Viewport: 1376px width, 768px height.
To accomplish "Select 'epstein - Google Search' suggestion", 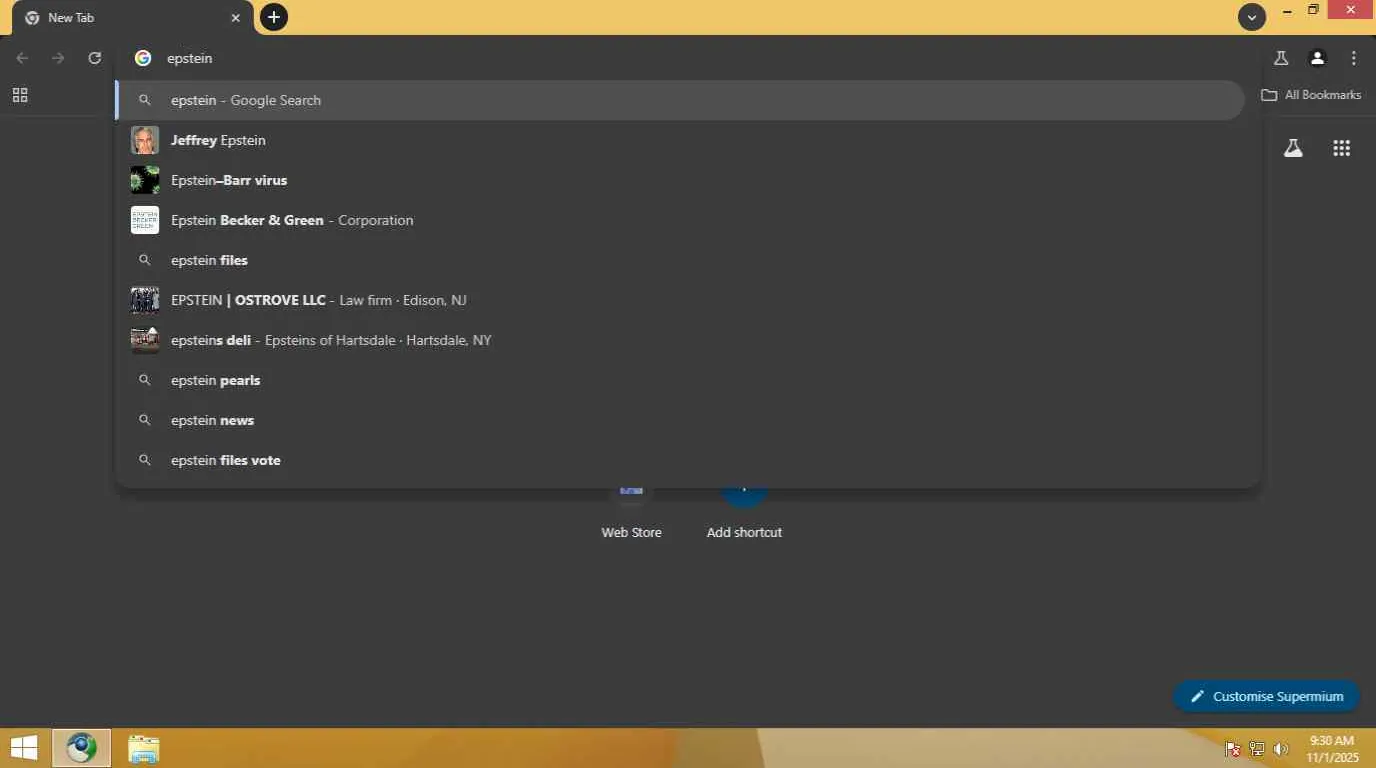I will [x=680, y=100].
